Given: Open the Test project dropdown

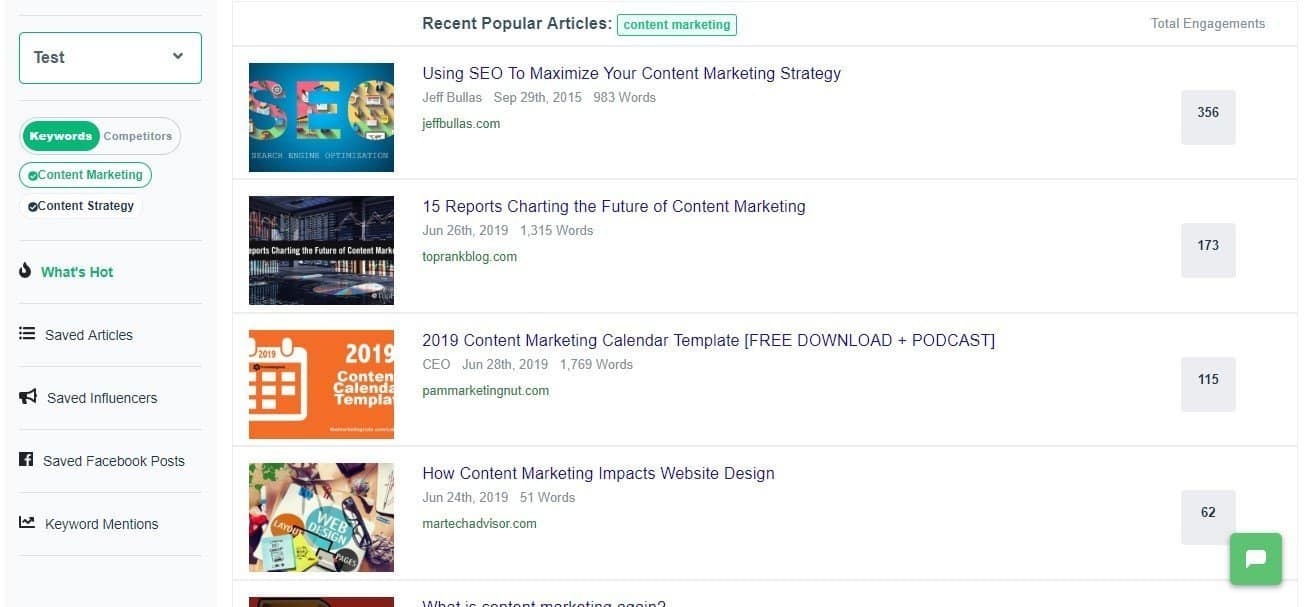Looking at the screenshot, I should (110, 57).
